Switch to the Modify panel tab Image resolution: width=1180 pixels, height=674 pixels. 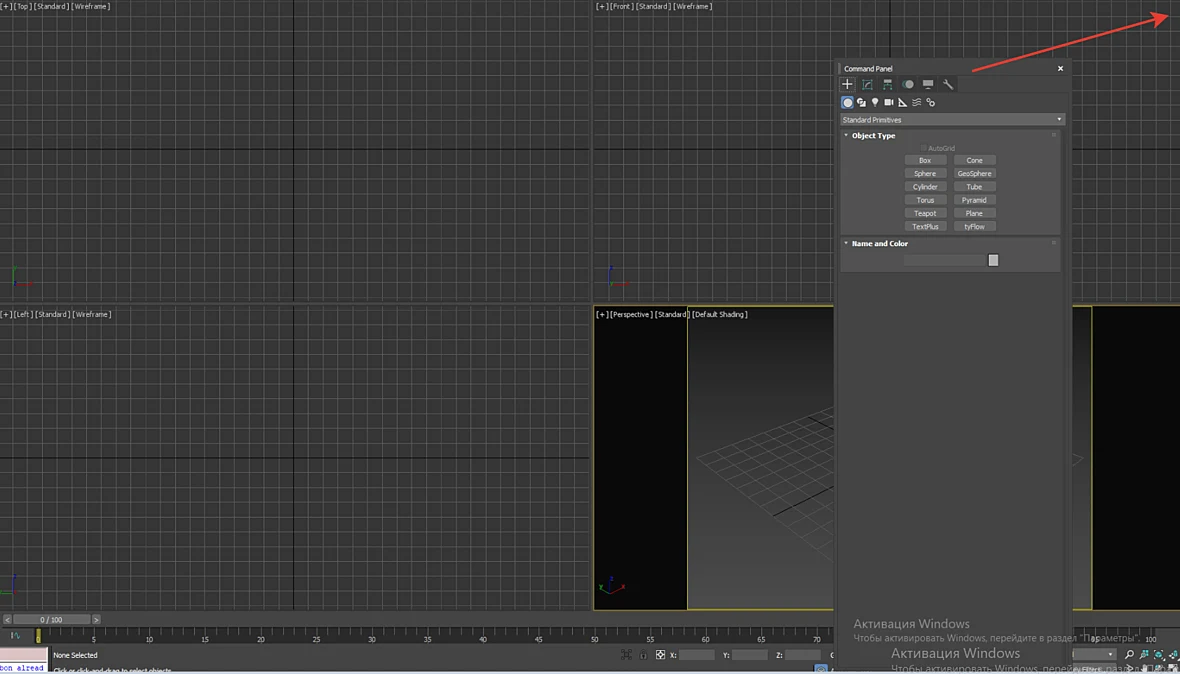click(868, 84)
